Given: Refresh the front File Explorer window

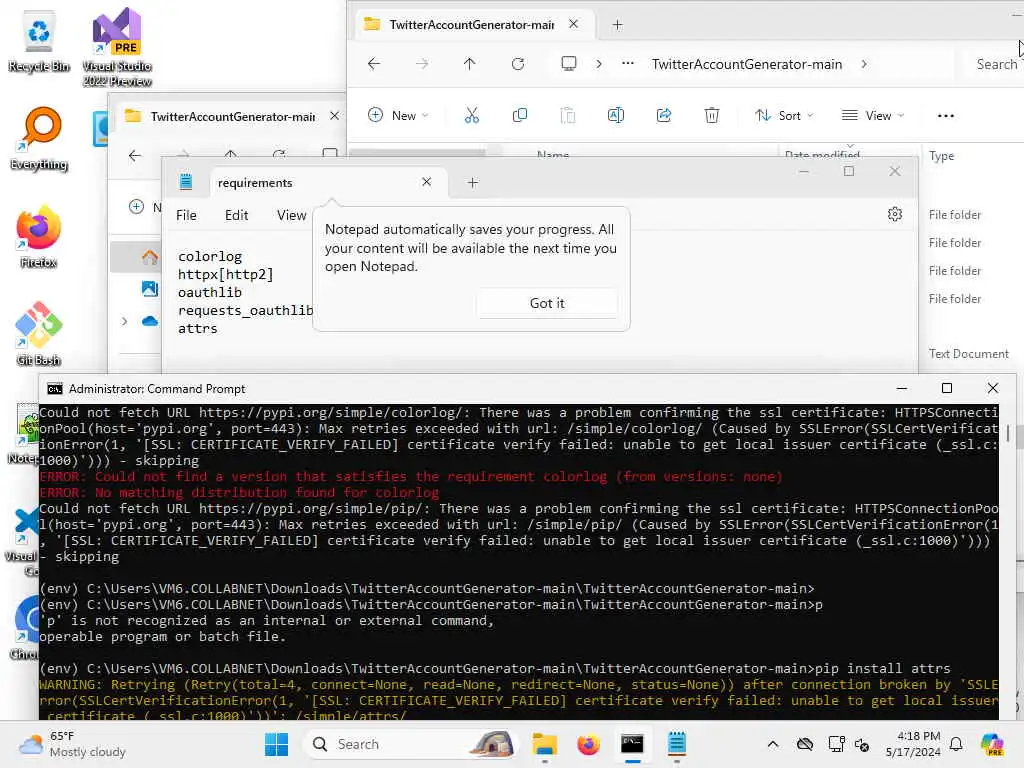Looking at the screenshot, I should [518, 64].
